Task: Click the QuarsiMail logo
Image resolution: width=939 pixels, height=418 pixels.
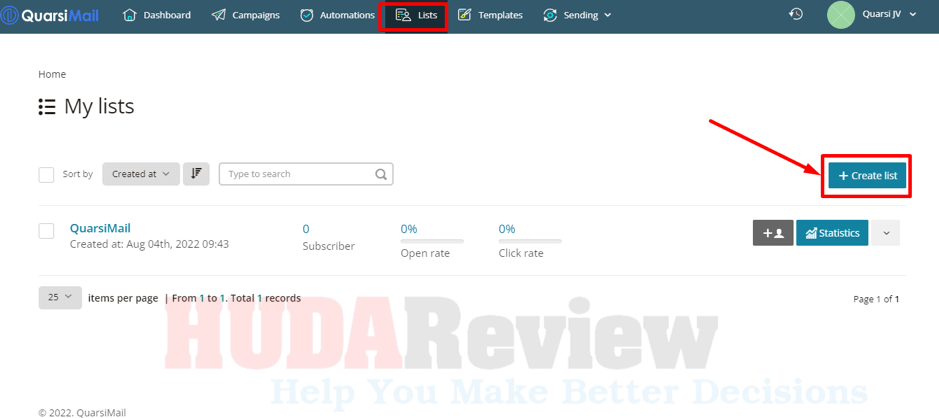Action: (50, 15)
